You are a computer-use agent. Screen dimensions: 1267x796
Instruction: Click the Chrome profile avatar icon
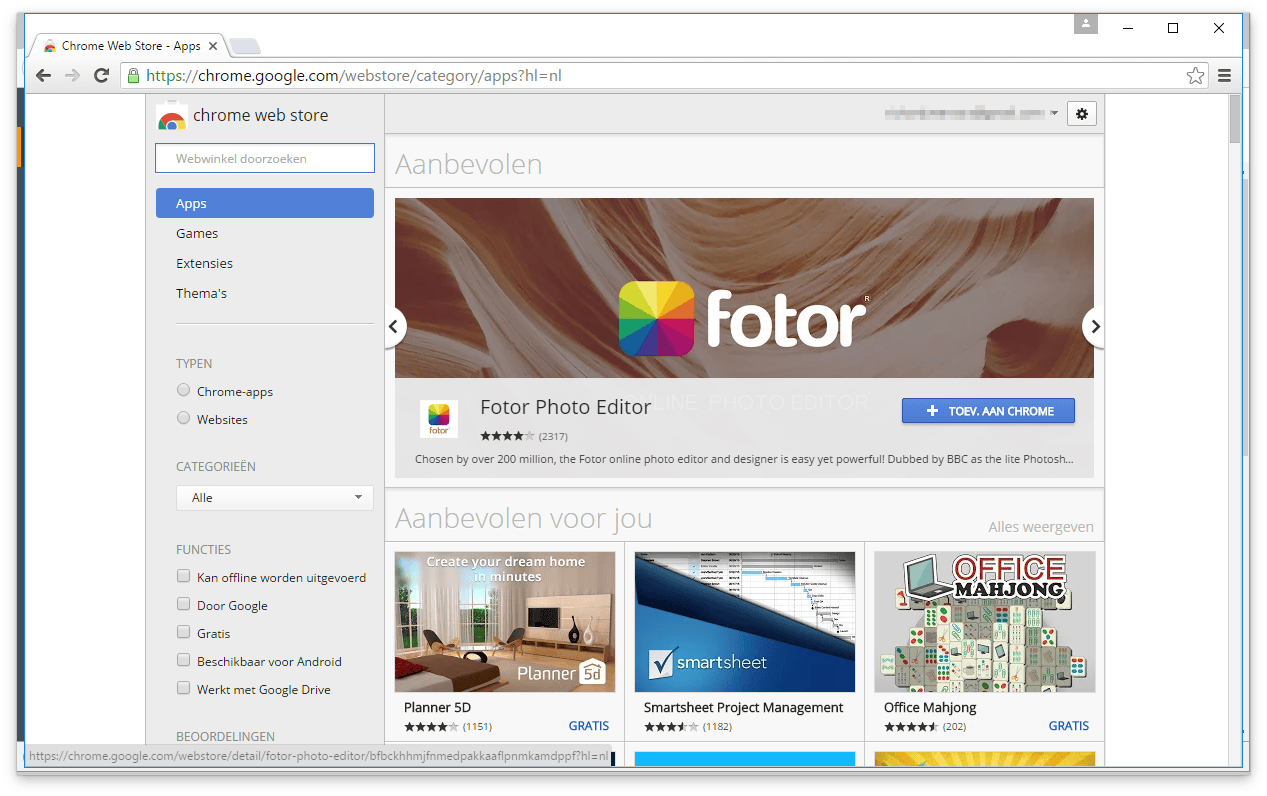tap(1086, 24)
